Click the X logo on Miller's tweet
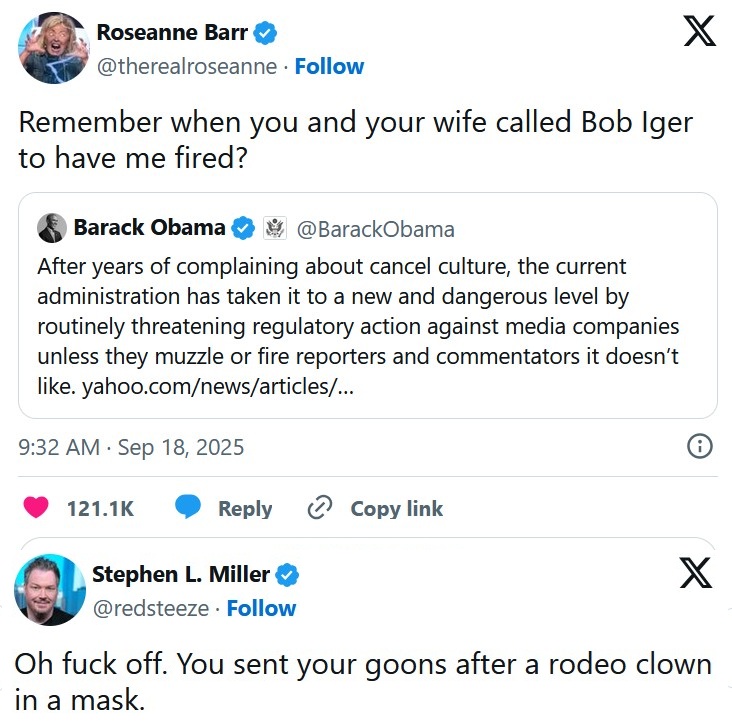This screenshot has width=732, height=726. click(695, 572)
